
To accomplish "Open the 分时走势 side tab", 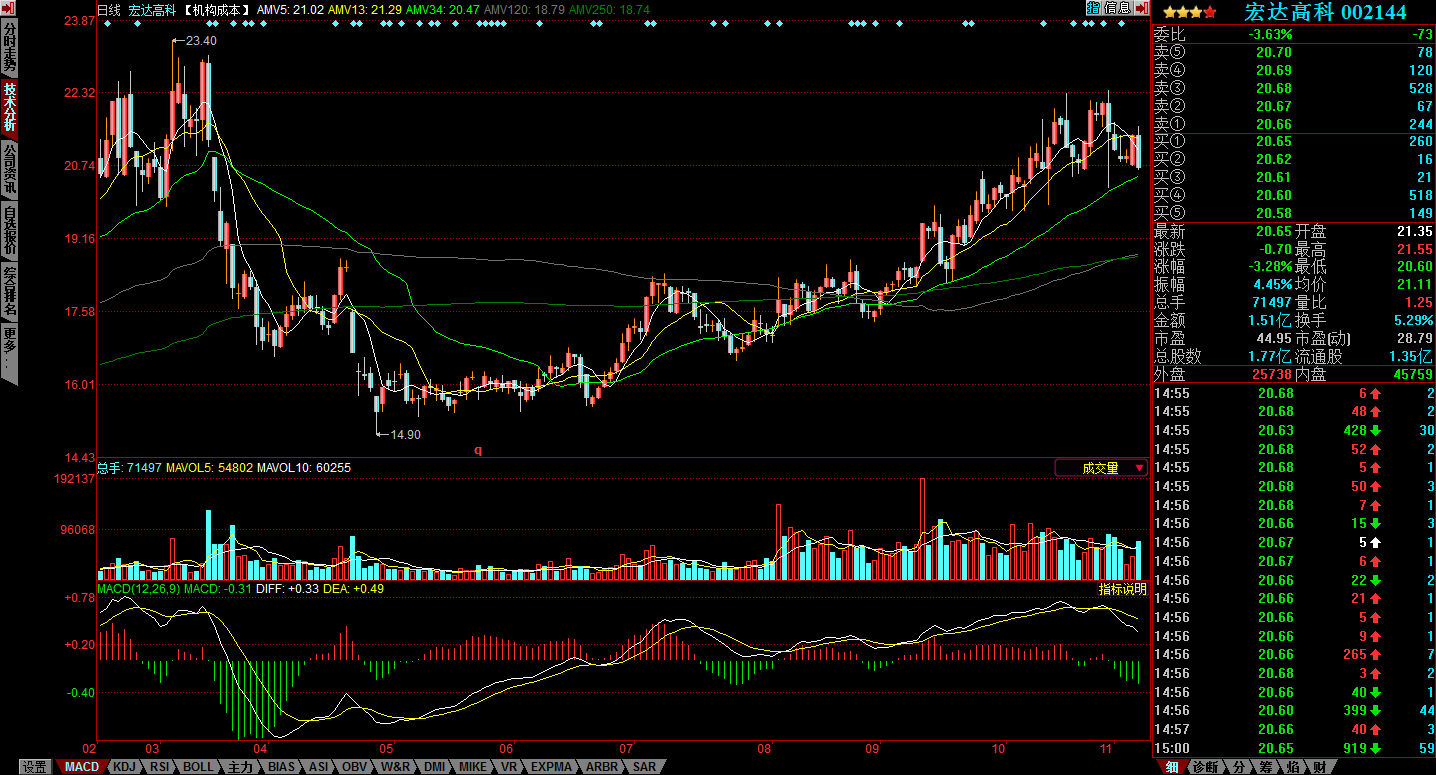I will tap(9, 49).
